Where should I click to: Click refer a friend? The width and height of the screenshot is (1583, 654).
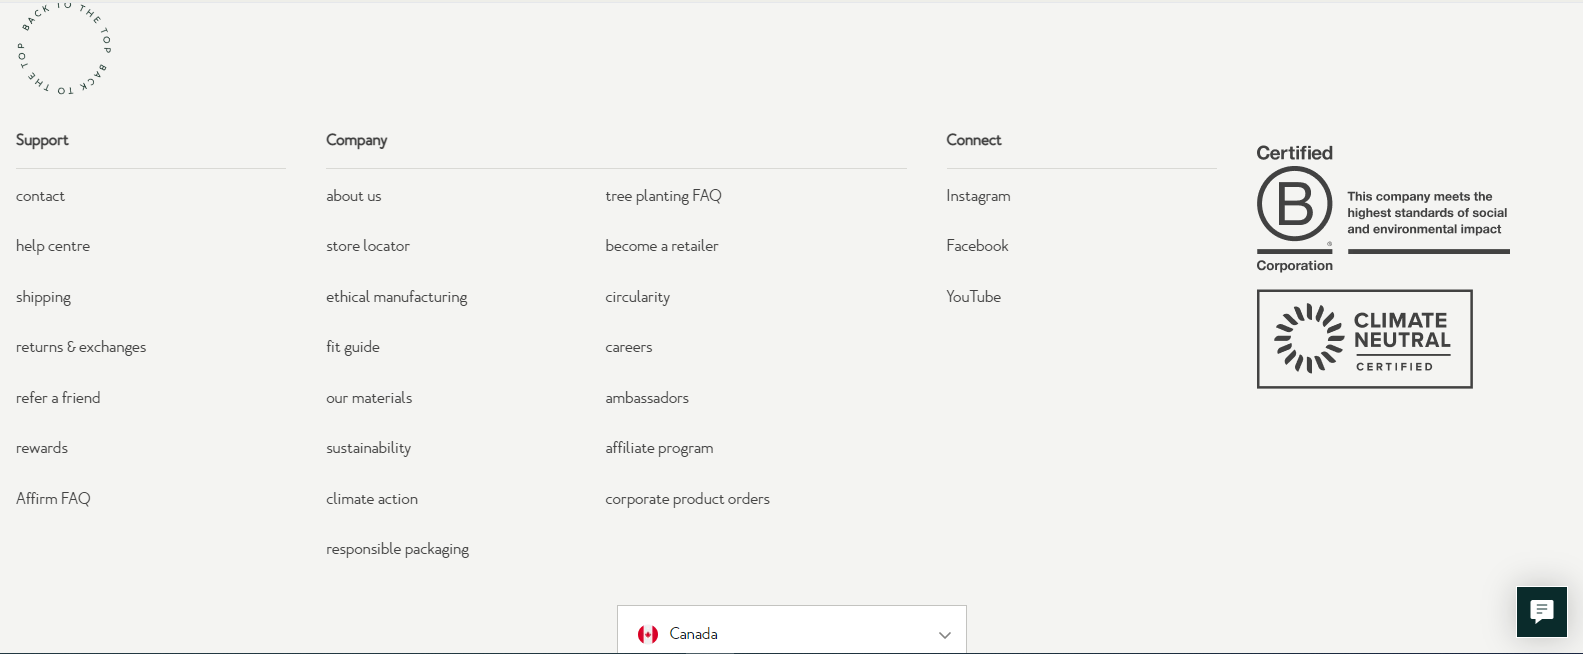point(58,398)
